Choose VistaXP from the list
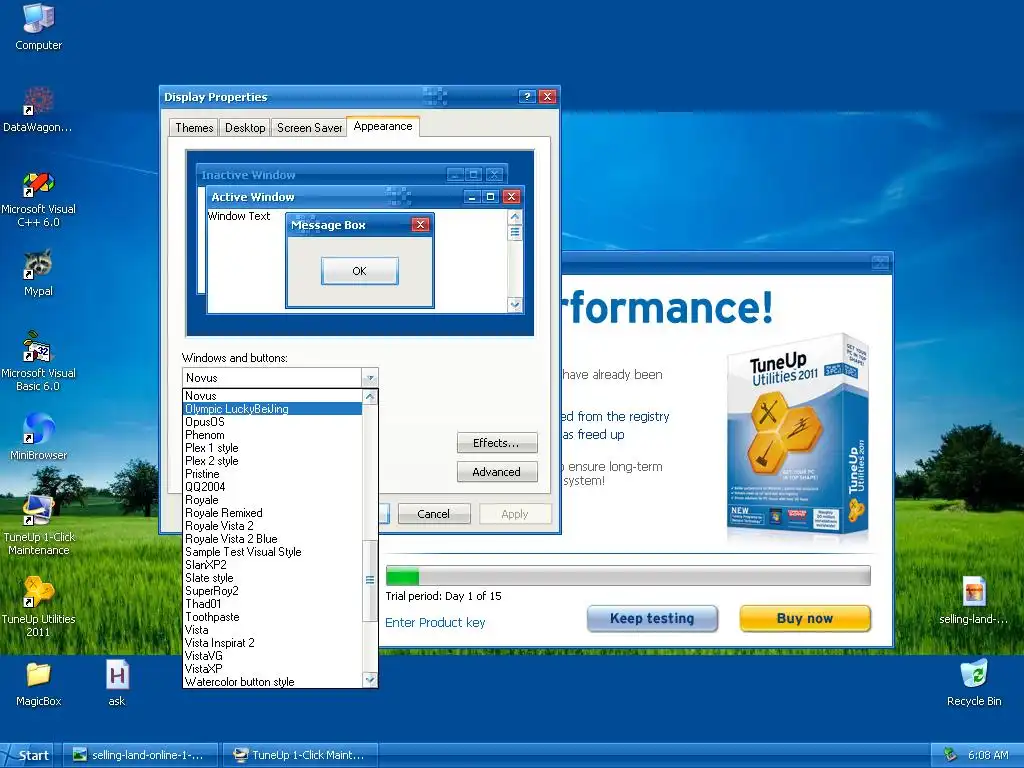This screenshot has width=1024, height=768. pos(272,669)
